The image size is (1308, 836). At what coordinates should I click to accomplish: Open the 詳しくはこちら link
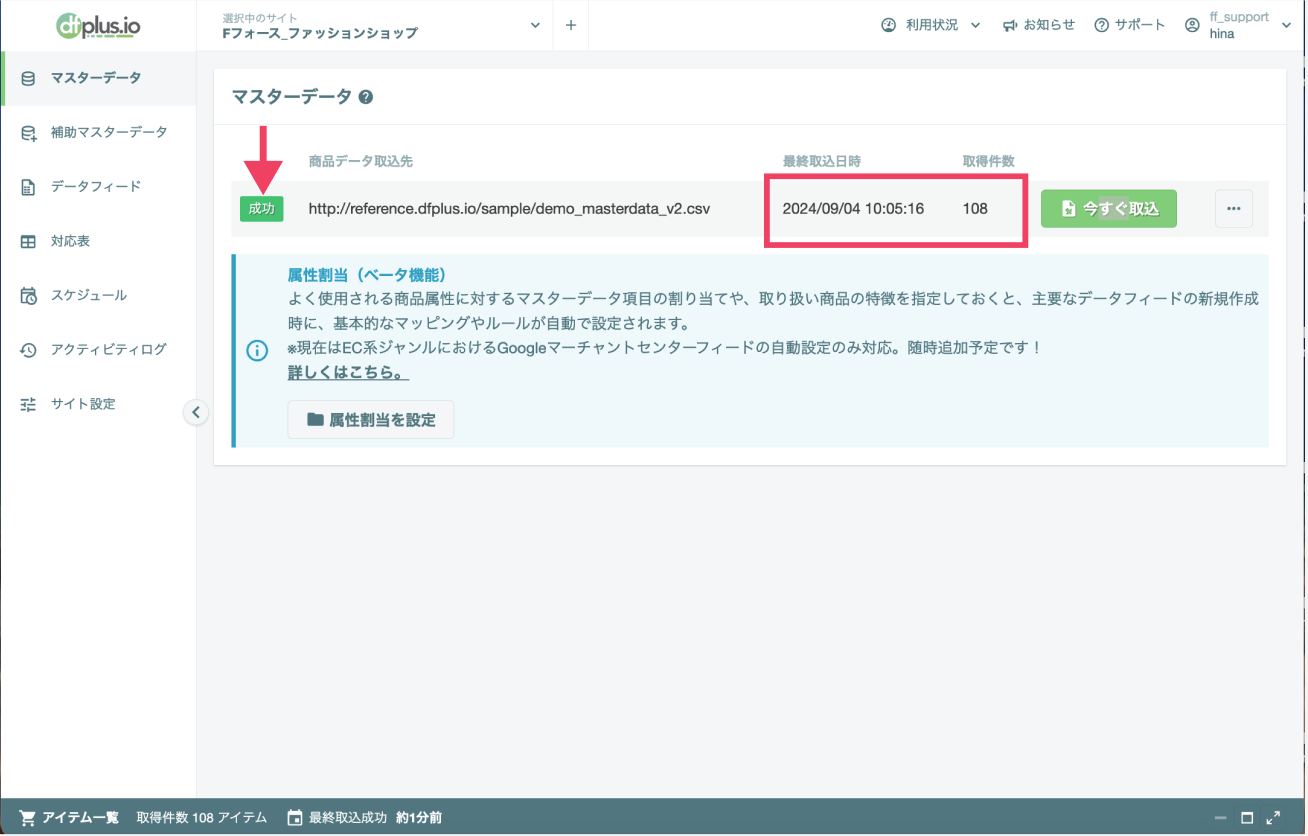pos(348,373)
